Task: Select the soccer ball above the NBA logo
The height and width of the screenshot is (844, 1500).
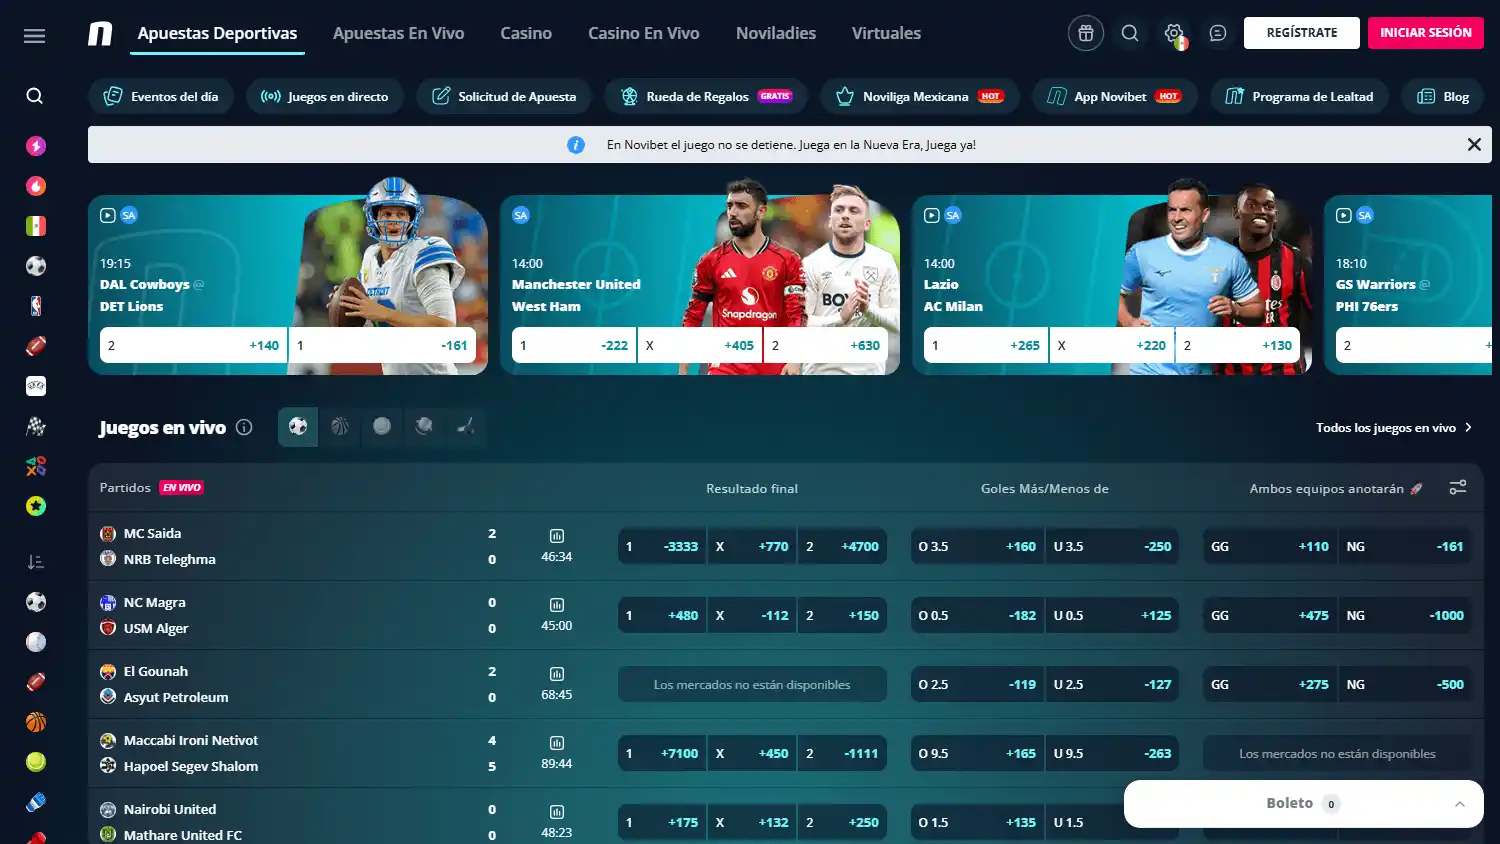Action: coord(36,266)
